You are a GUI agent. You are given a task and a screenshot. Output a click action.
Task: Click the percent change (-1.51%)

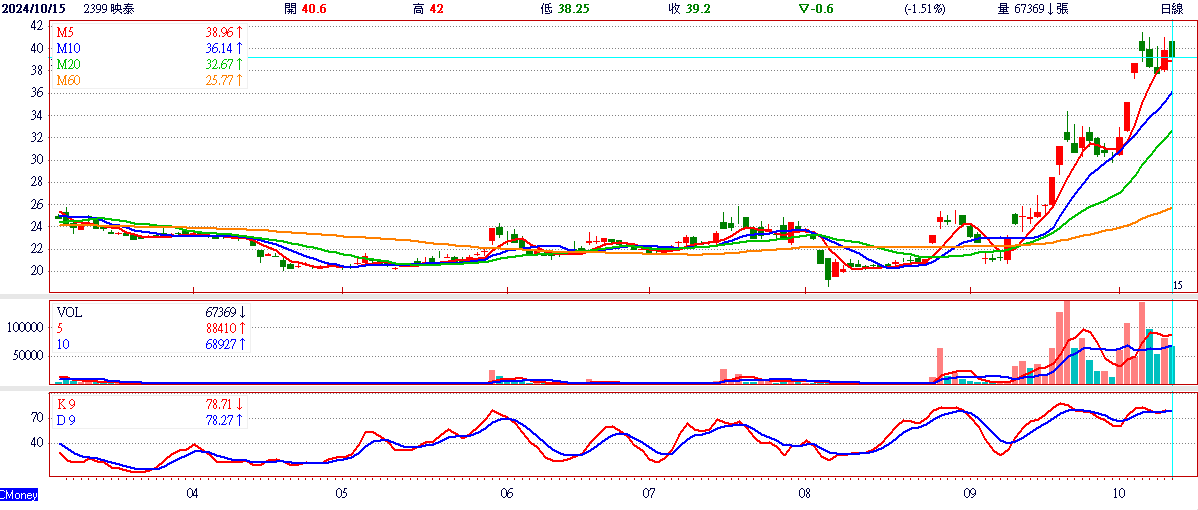coord(924,9)
